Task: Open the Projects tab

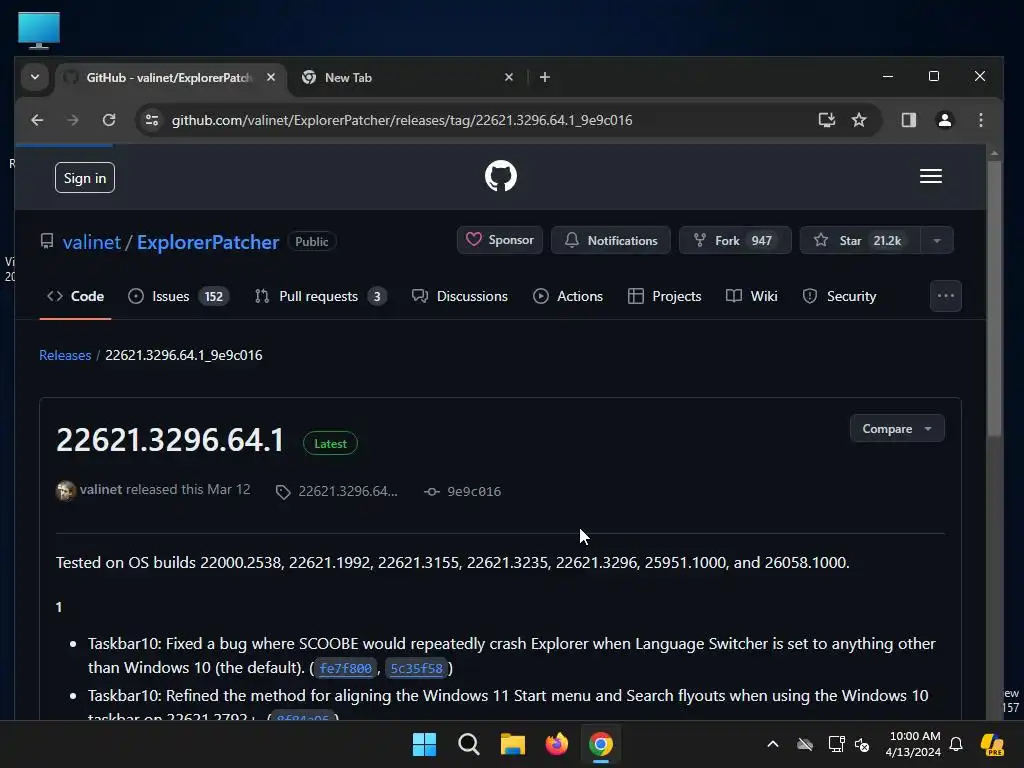Action: coord(665,296)
